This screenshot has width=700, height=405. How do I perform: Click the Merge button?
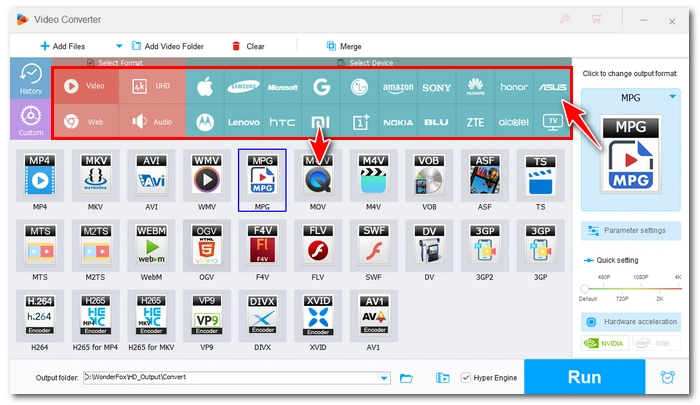click(x=344, y=46)
